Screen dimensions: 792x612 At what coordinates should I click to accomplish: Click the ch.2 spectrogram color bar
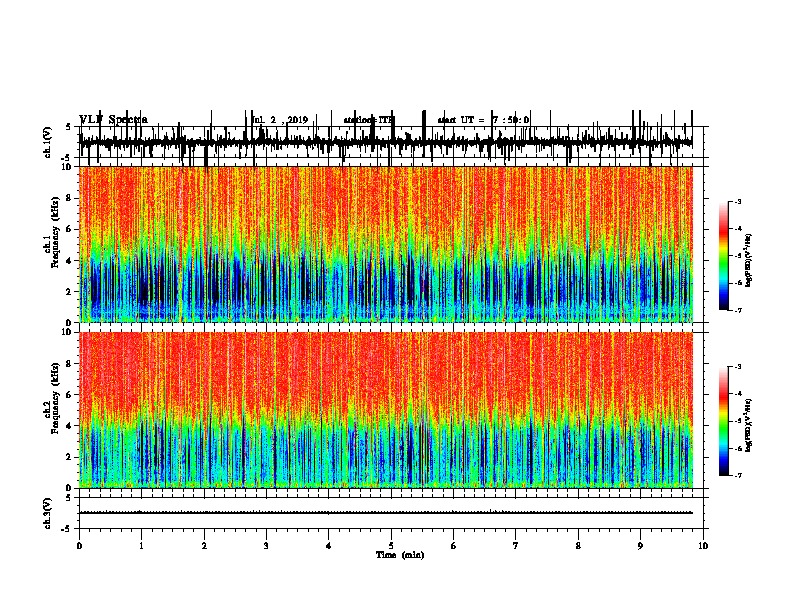724,421
